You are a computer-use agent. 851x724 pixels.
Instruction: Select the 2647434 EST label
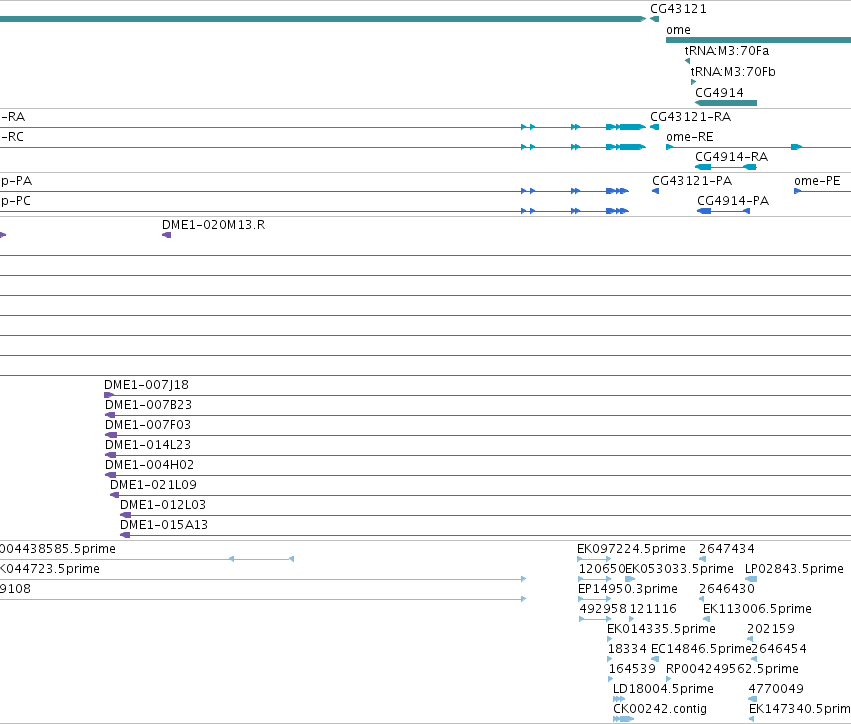[x=727, y=549]
